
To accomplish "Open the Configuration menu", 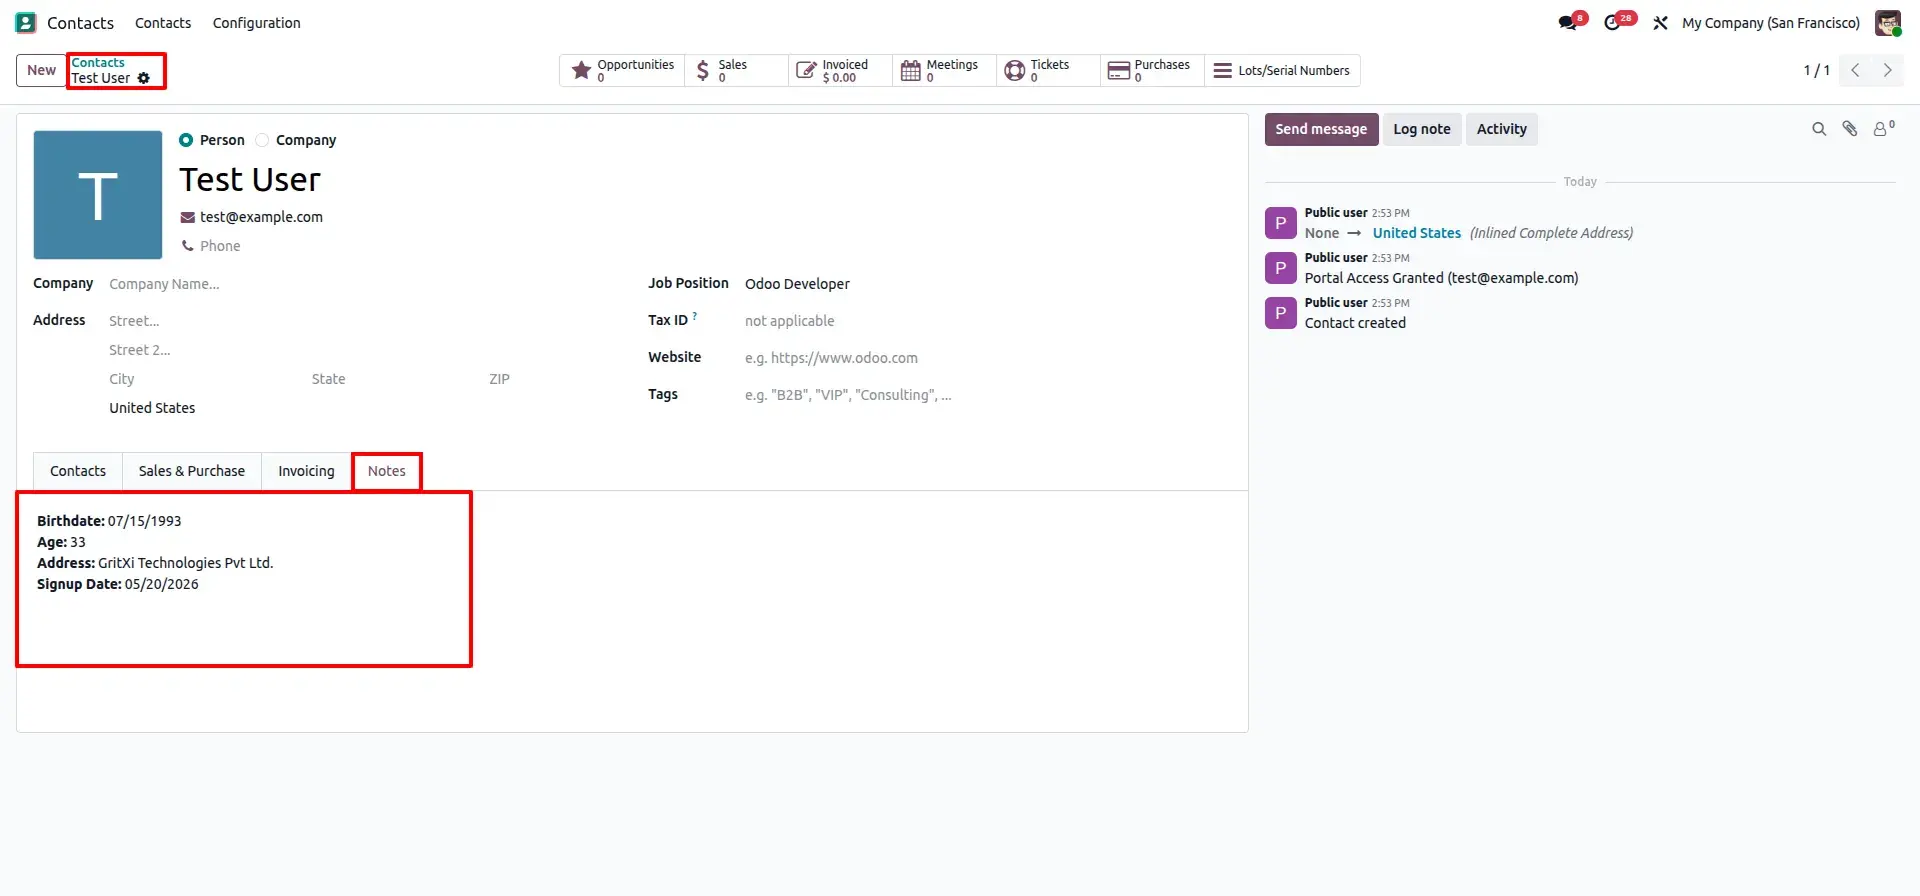I will click(x=256, y=23).
